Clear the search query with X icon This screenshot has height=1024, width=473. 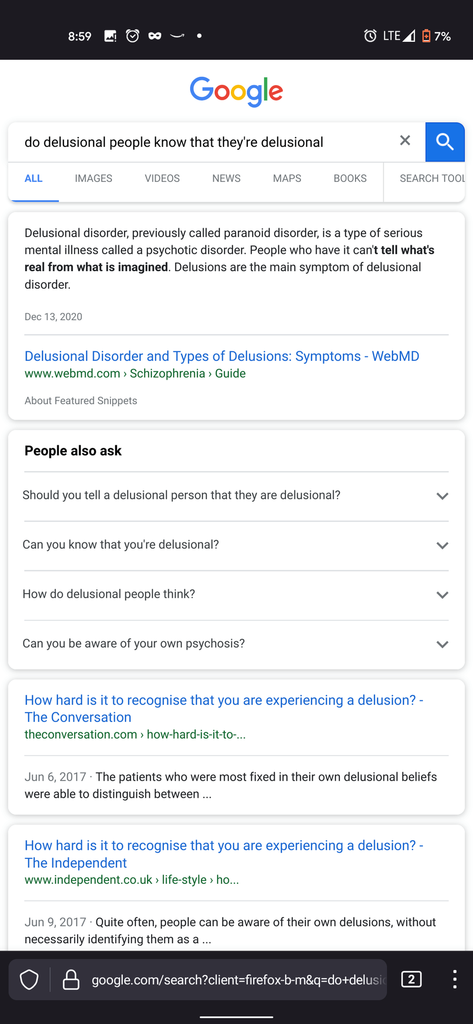(405, 140)
